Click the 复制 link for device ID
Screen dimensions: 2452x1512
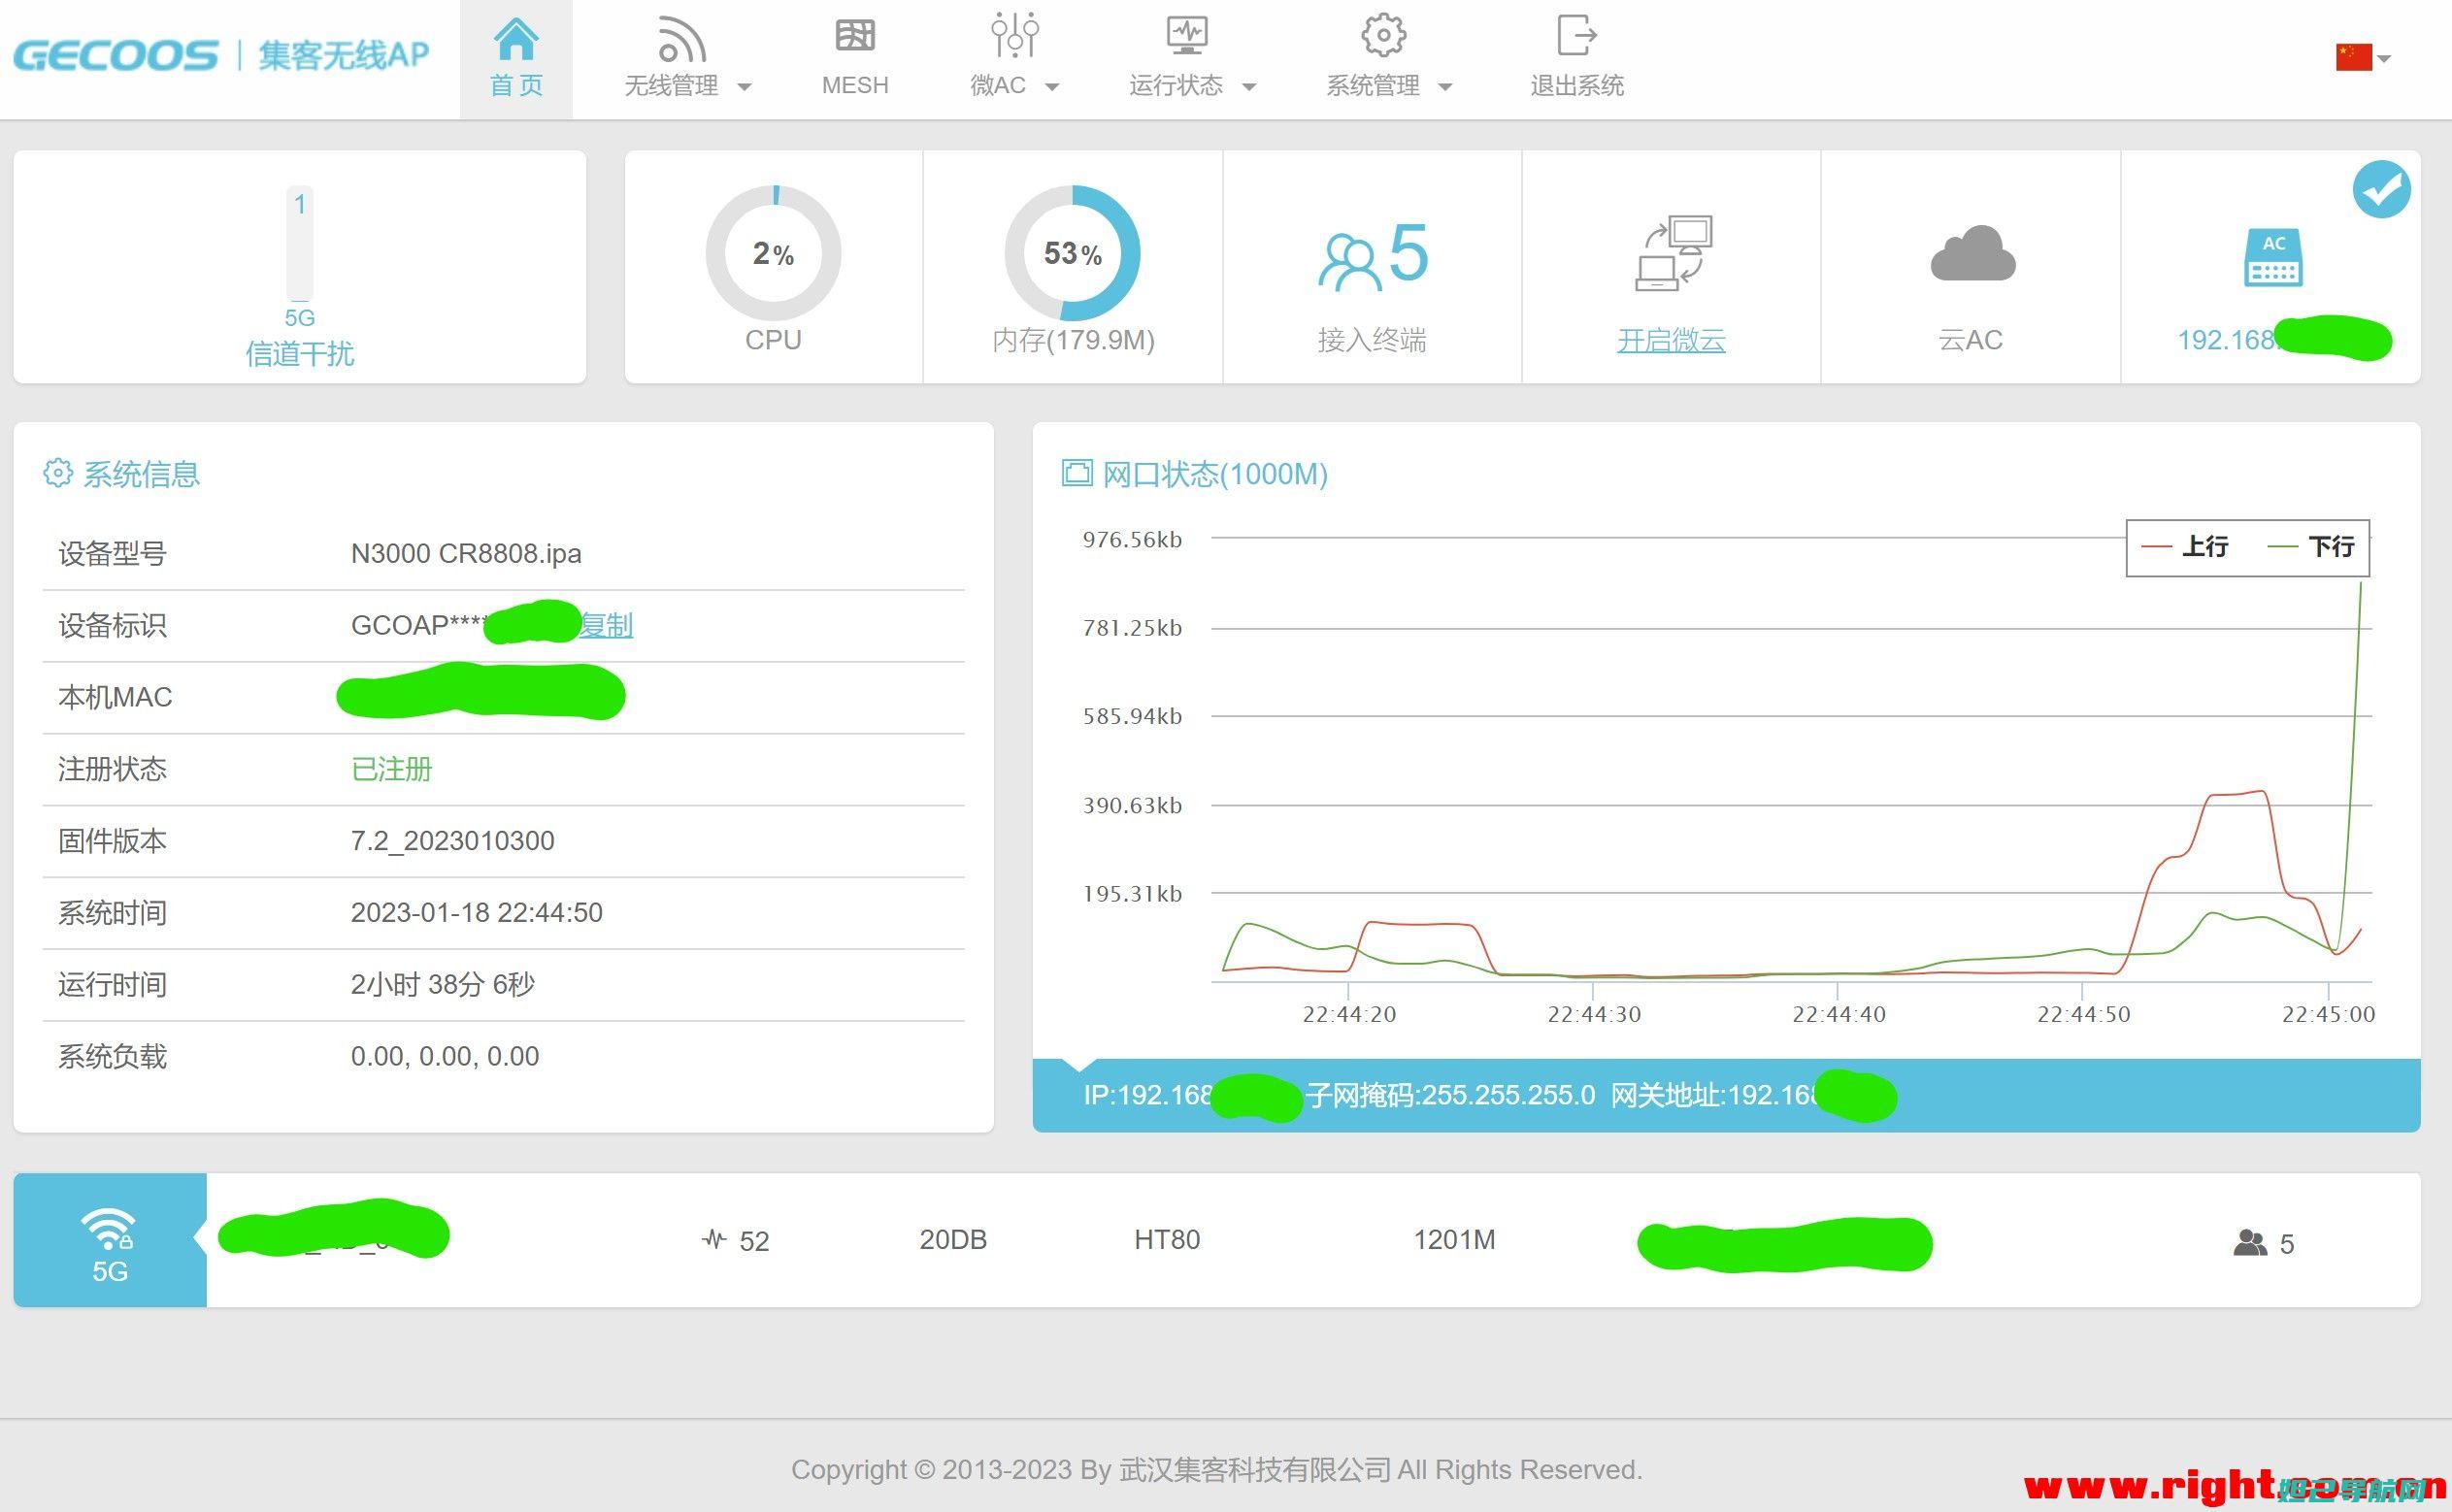click(606, 626)
